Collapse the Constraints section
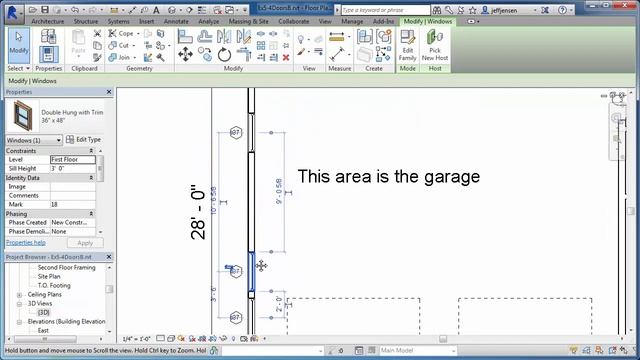The width and height of the screenshot is (640, 360). click(91, 151)
